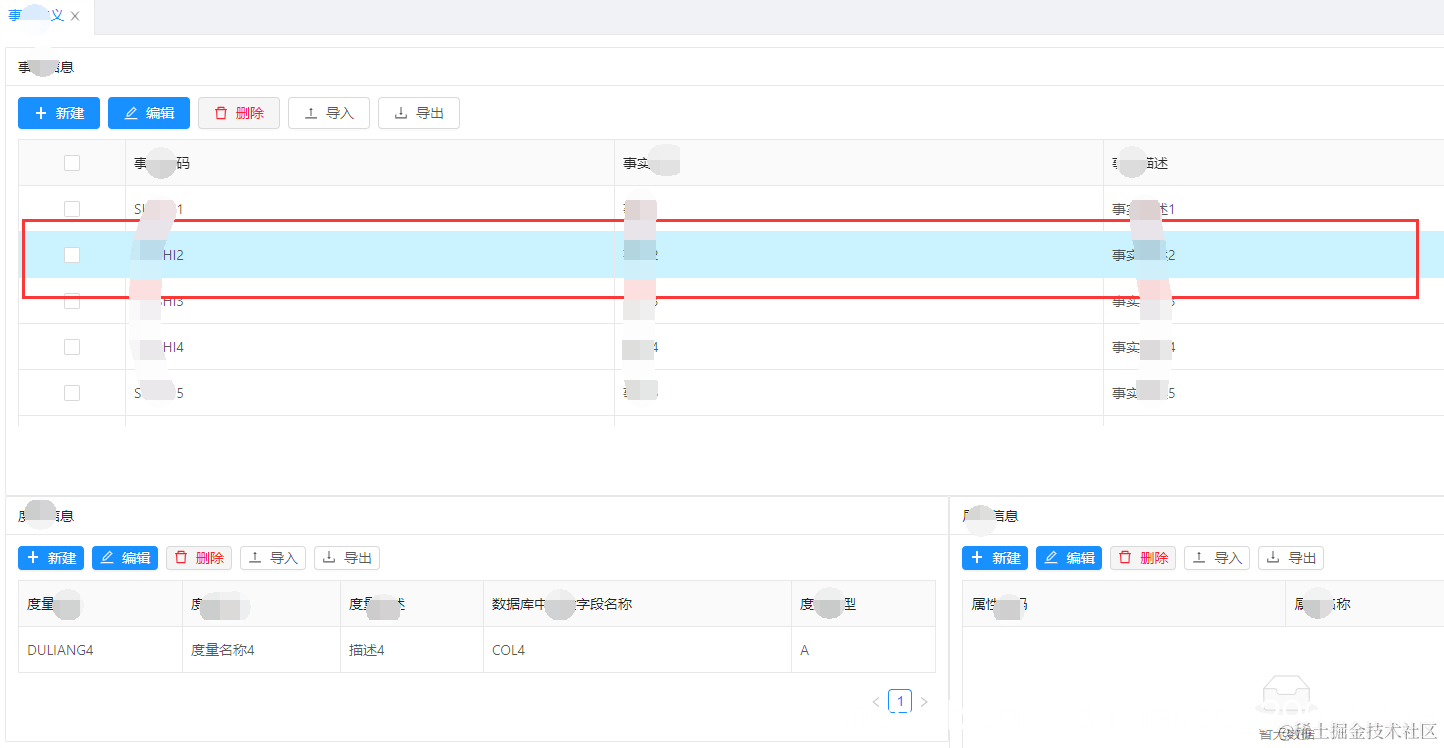The width and height of the screenshot is (1444, 748).
Task: Click the 描述4 cell
Action: pos(412,650)
